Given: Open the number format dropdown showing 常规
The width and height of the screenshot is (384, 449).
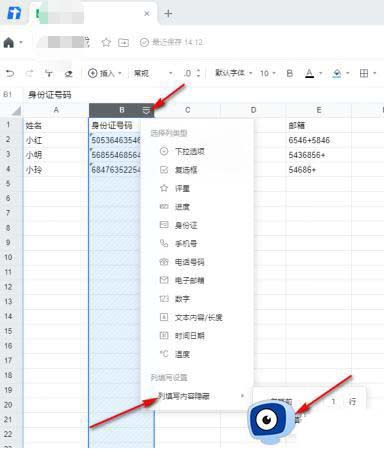Looking at the screenshot, I should tap(153, 73).
